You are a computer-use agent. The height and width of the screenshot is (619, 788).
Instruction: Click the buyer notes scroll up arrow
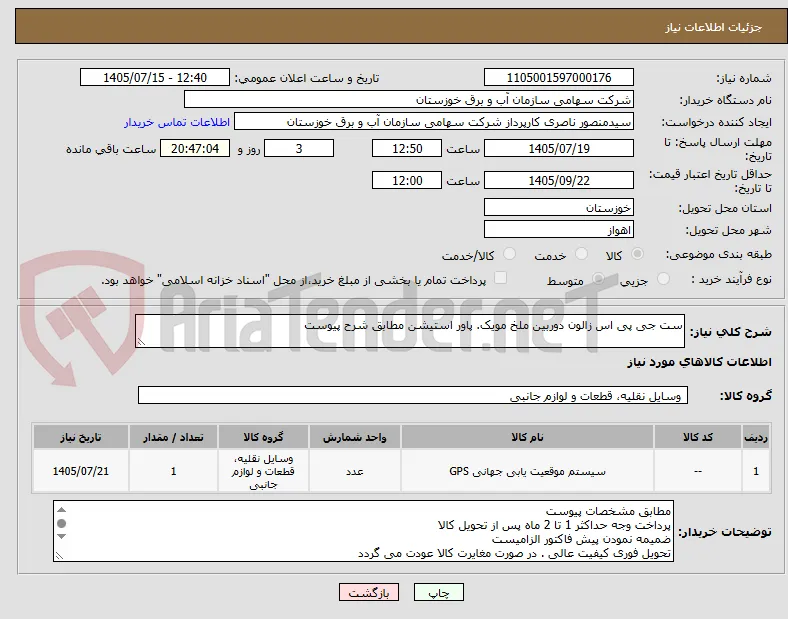[61, 509]
